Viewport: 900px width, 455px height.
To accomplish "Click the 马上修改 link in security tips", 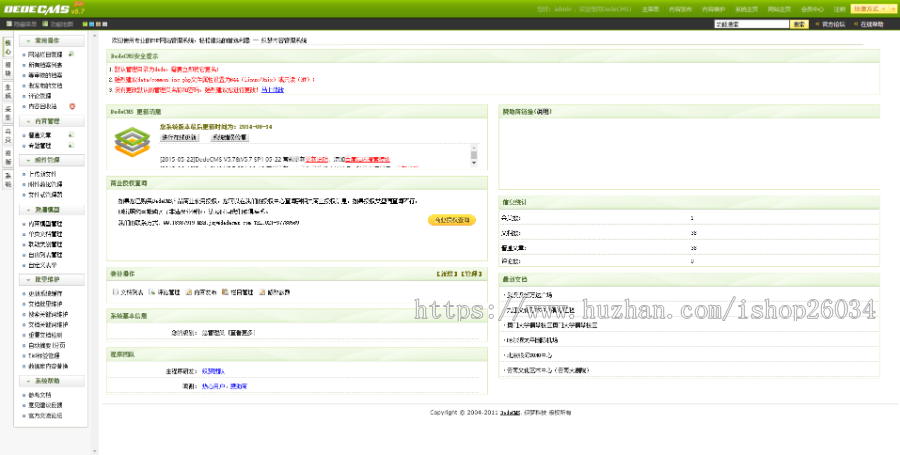I will coord(273,90).
